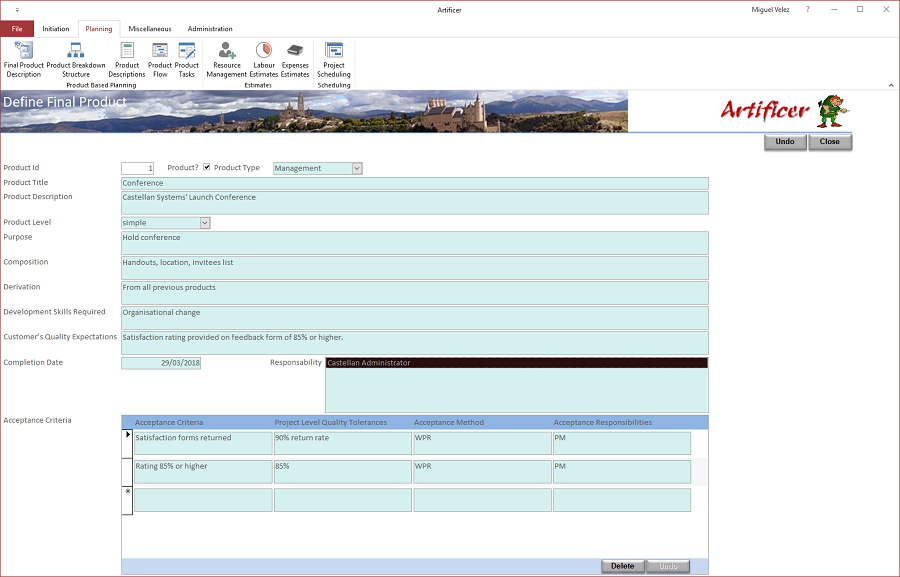The width and height of the screenshot is (900, 577).
Task: Click empty Quality Tolerances cell in new row
Action: [x=343, y=500]
